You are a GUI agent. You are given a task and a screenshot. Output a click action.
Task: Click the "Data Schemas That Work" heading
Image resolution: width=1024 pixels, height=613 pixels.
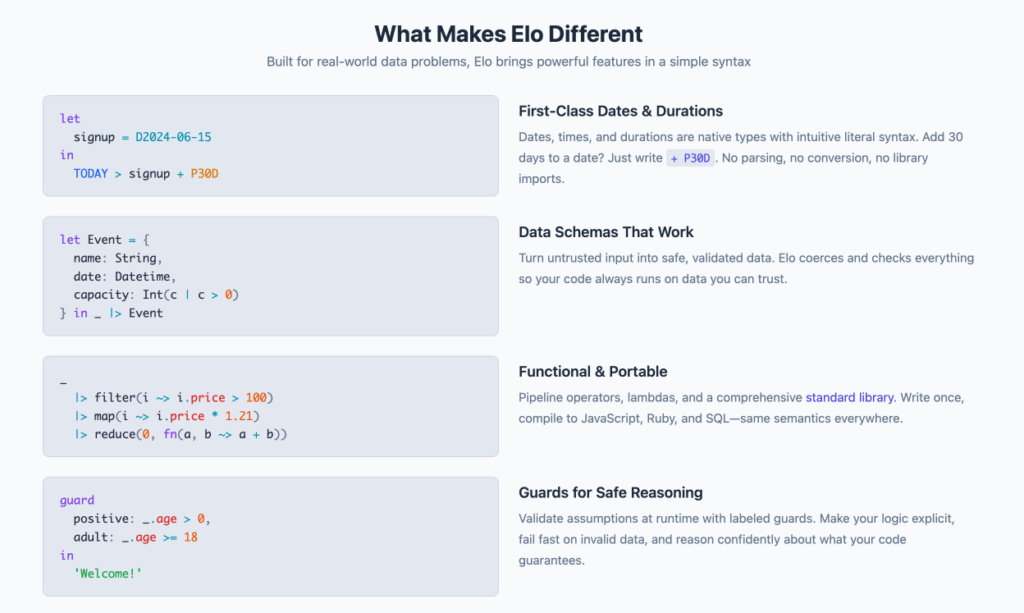[x=606, y=232]
